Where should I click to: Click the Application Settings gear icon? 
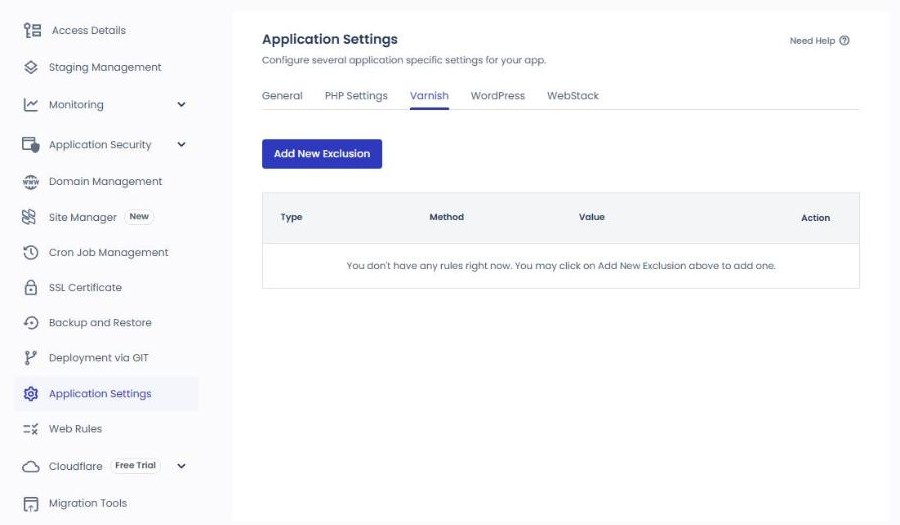[x=31, y=394]
